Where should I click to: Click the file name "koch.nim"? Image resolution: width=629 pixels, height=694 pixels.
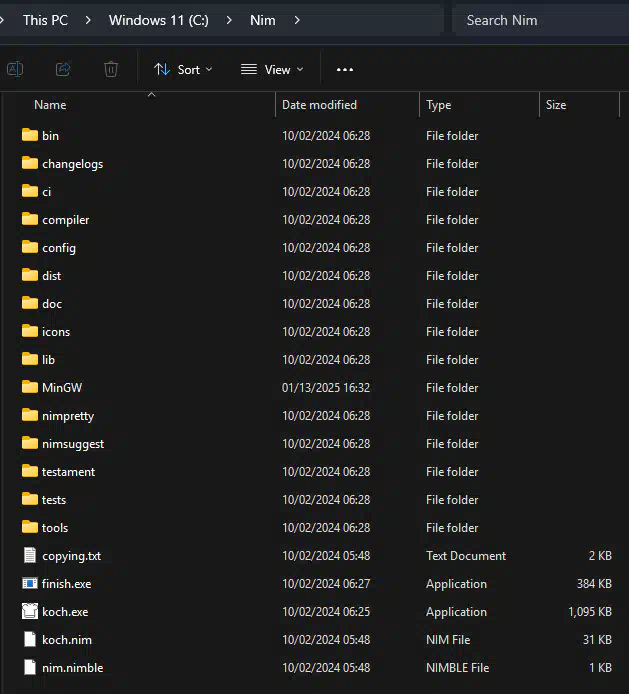click(67, 640)
